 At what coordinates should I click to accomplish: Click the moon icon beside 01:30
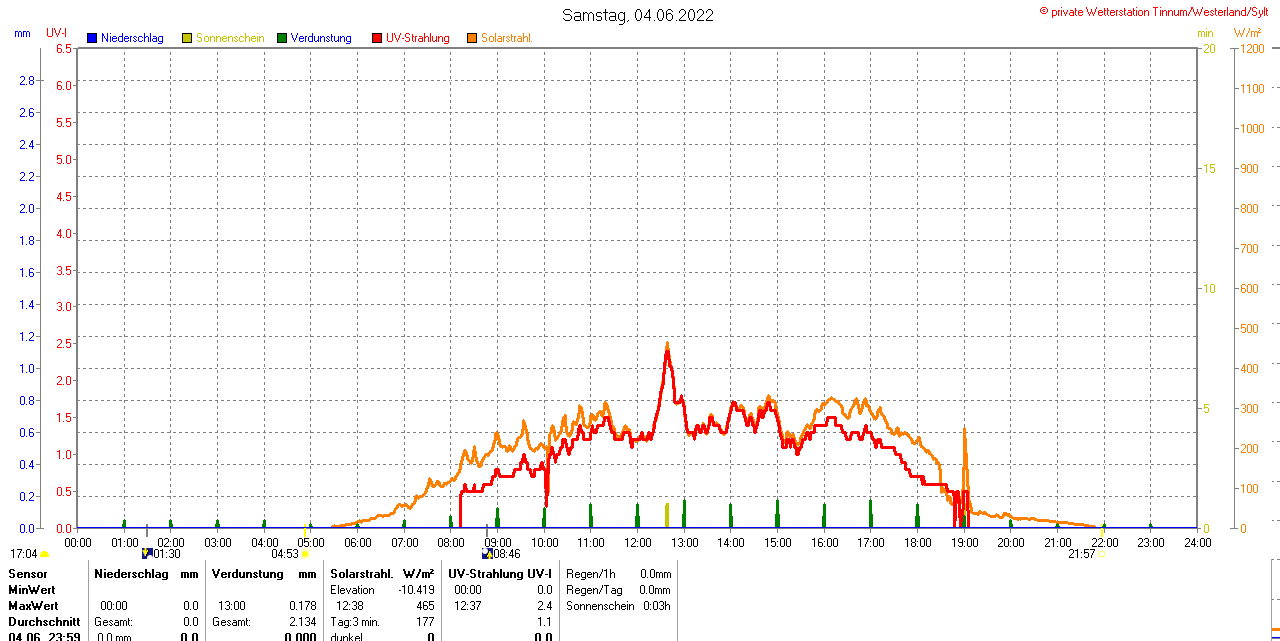147,553
